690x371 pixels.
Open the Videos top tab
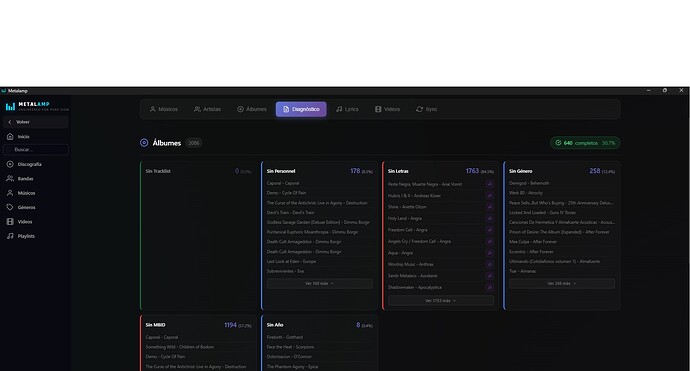(387, 109)
